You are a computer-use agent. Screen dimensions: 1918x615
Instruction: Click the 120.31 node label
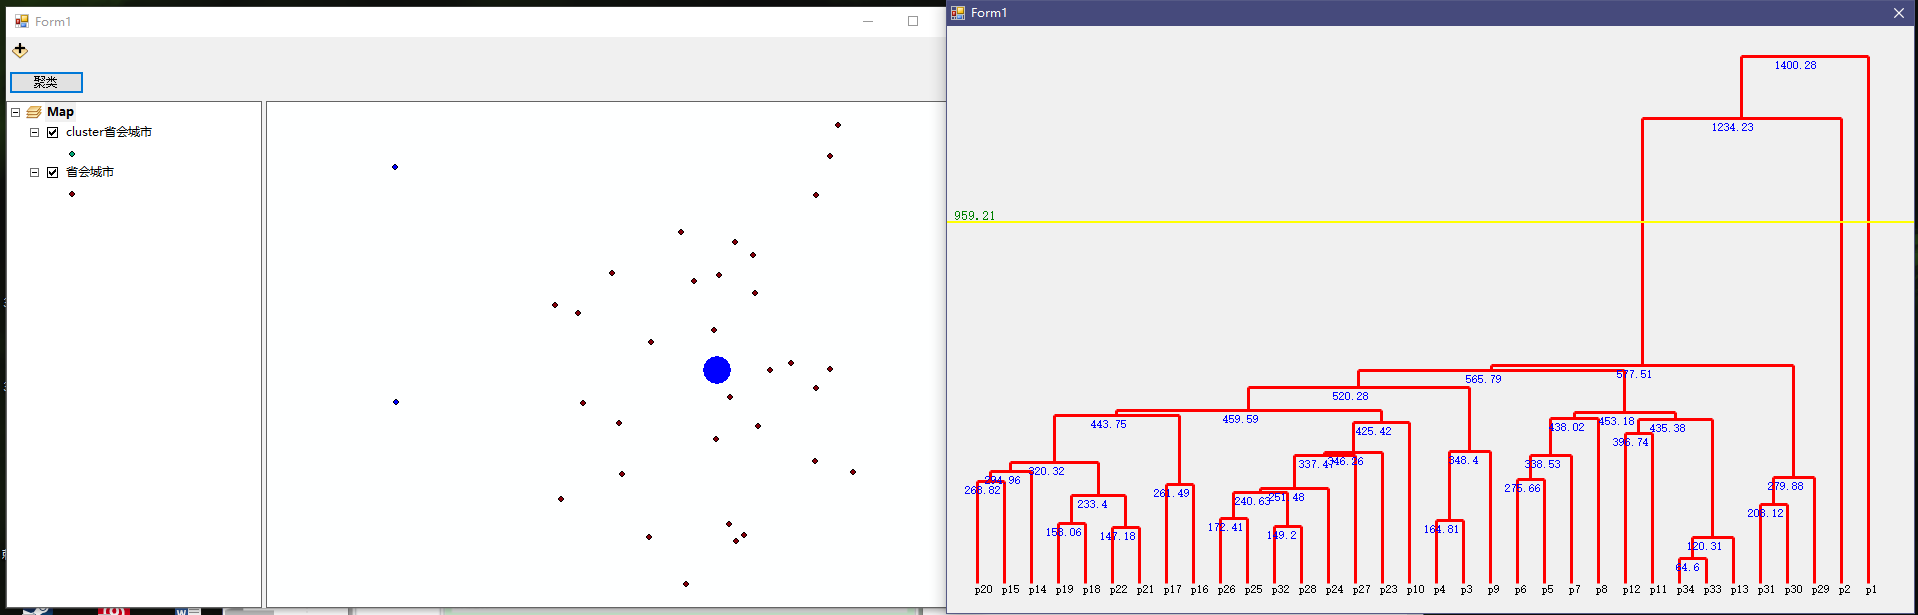pos(1704,546)
